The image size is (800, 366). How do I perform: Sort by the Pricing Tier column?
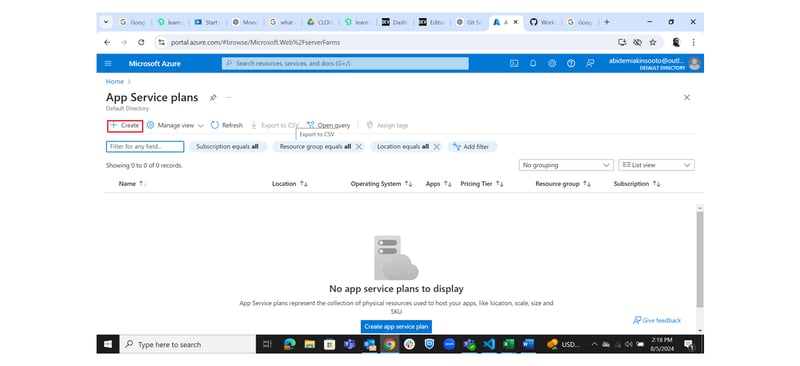point(482,184)
